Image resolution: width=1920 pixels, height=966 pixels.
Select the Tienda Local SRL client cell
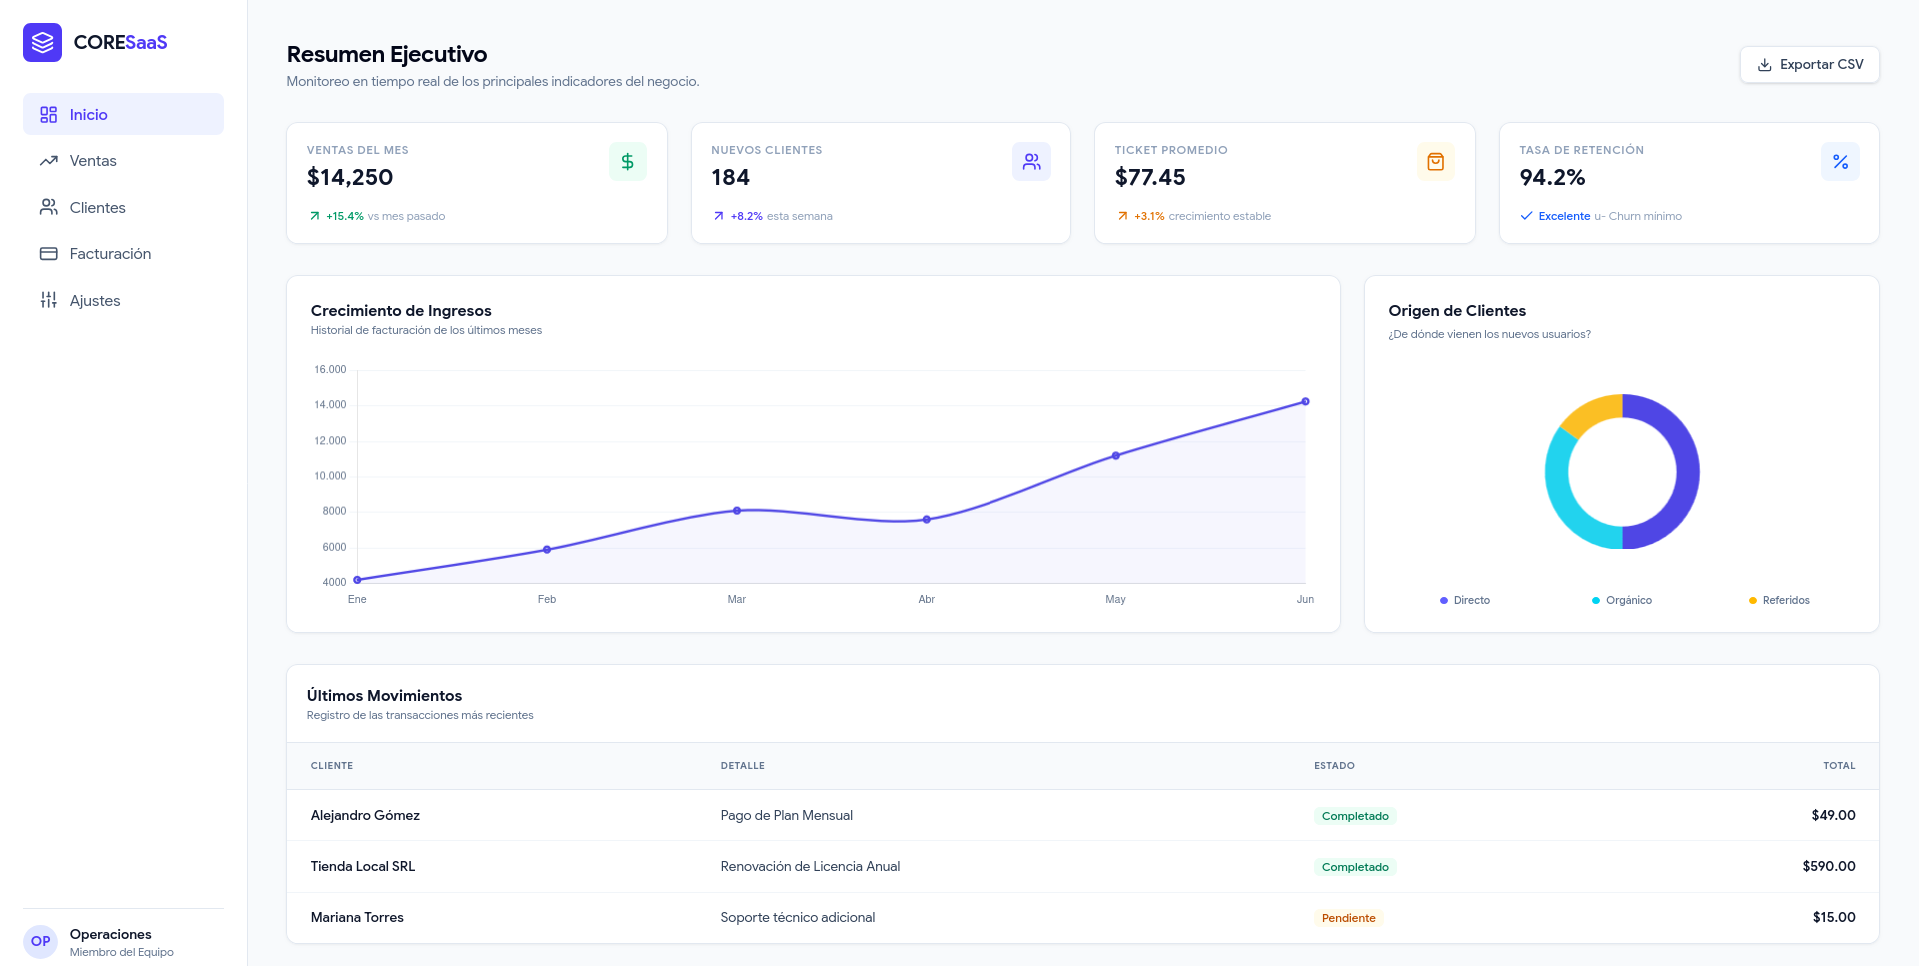363,867
